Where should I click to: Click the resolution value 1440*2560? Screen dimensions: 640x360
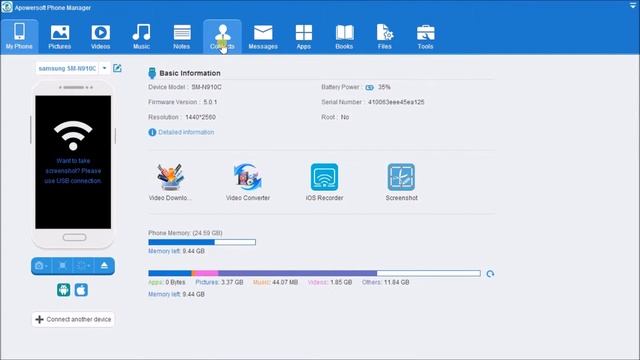[x=200, y=117]
